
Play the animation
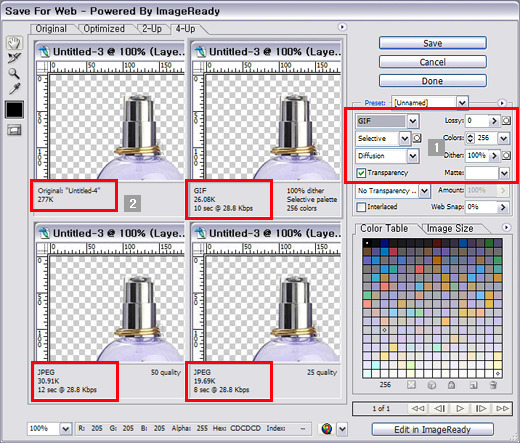coord(460,408)
